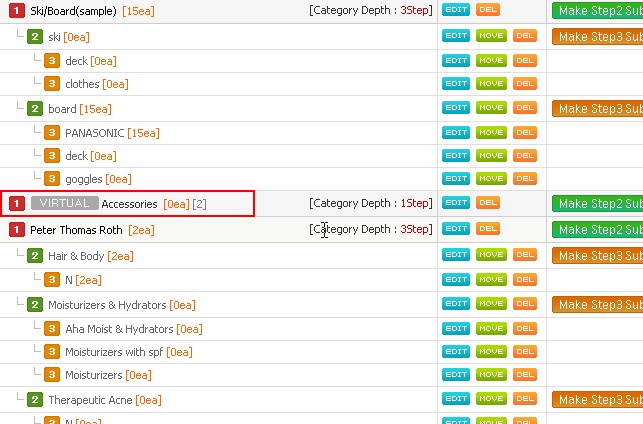Edit Aha Moist & Hydrators entry
The width and height of the screenshot is (643, 424).
point(456,328)
